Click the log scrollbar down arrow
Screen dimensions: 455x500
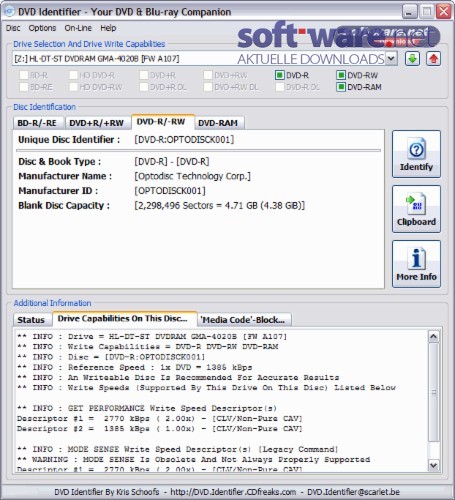coord(433,464)
